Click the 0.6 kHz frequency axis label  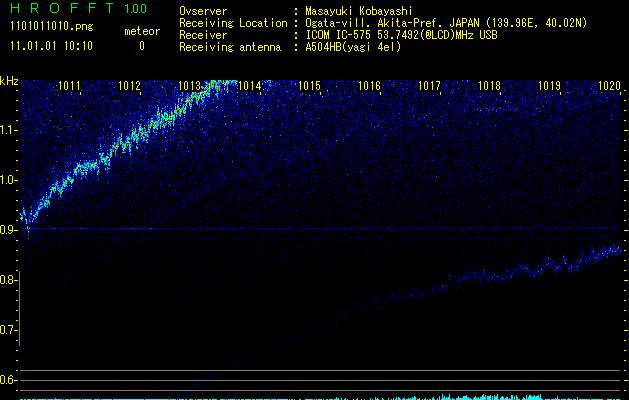point(8,380)
